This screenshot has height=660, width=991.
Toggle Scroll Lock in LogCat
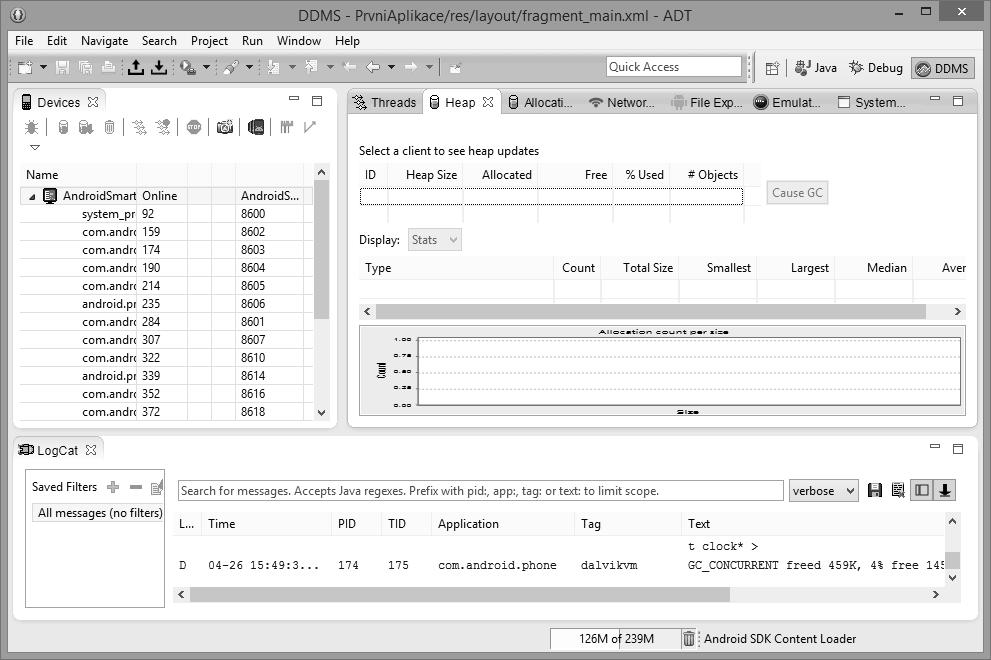point(945,491)
